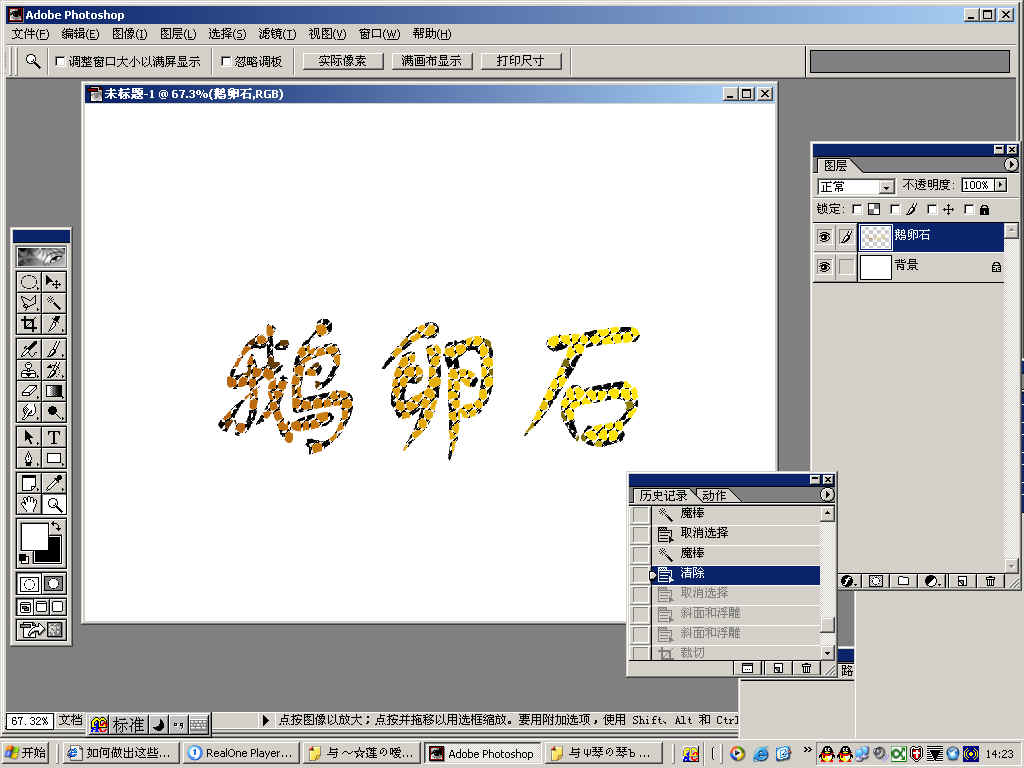Switch to the 动作 tab

[714, 495]
